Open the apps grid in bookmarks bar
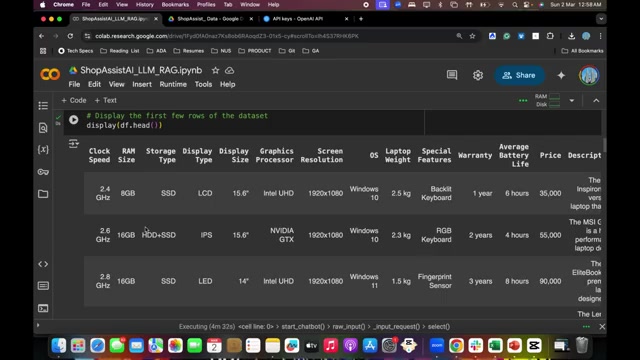Viewport: 640px width, 360px height. 43,51
